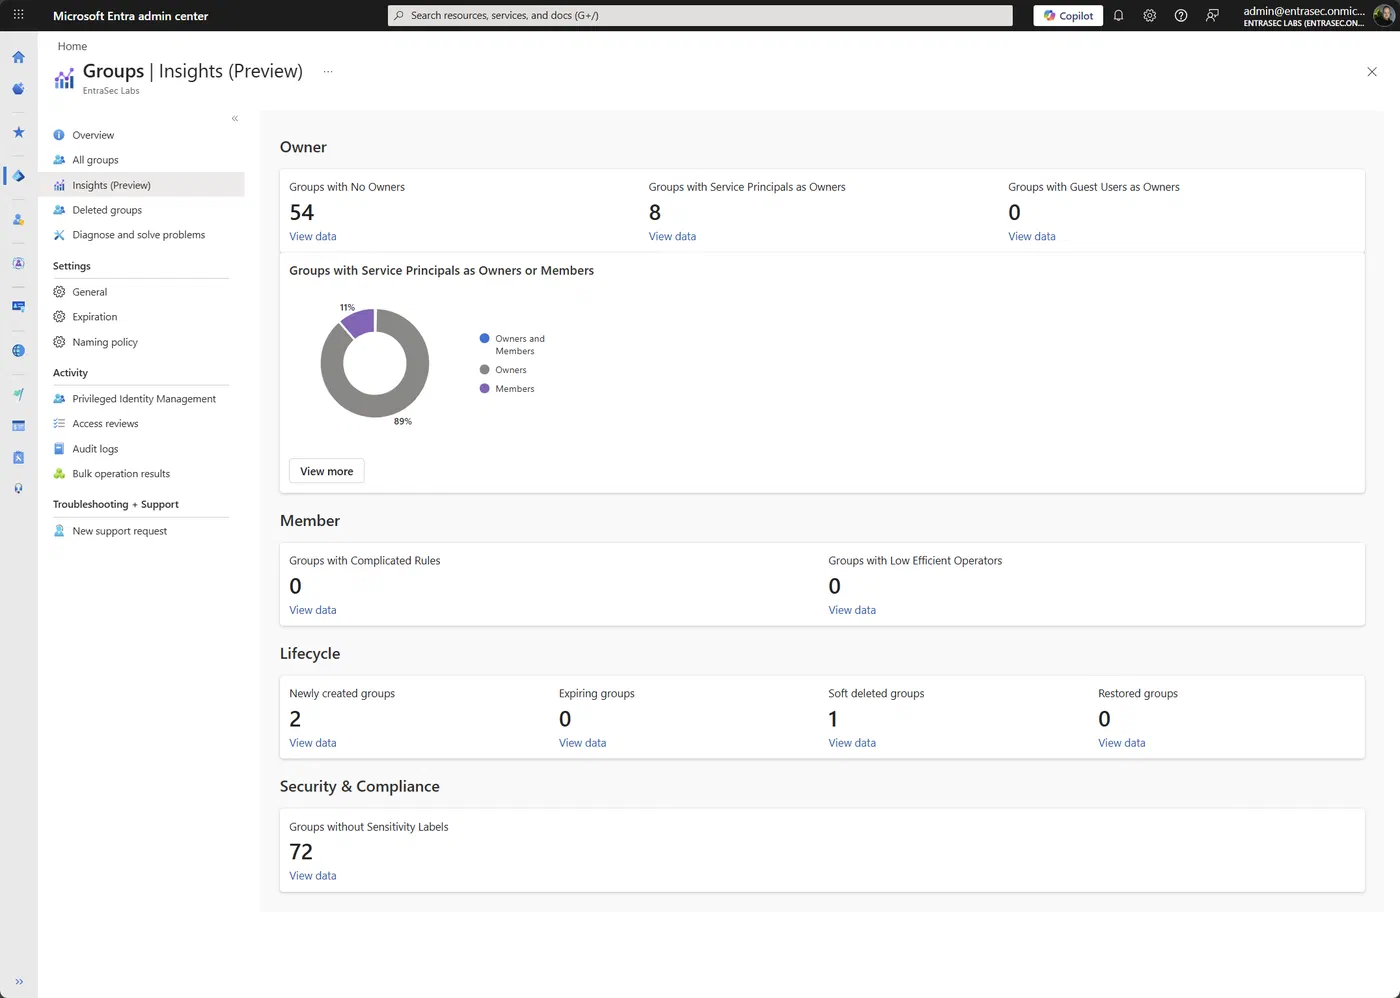Open the feedback icon in the top bar
This screenshot has height=998, width=1400.
pos(1212,15)
